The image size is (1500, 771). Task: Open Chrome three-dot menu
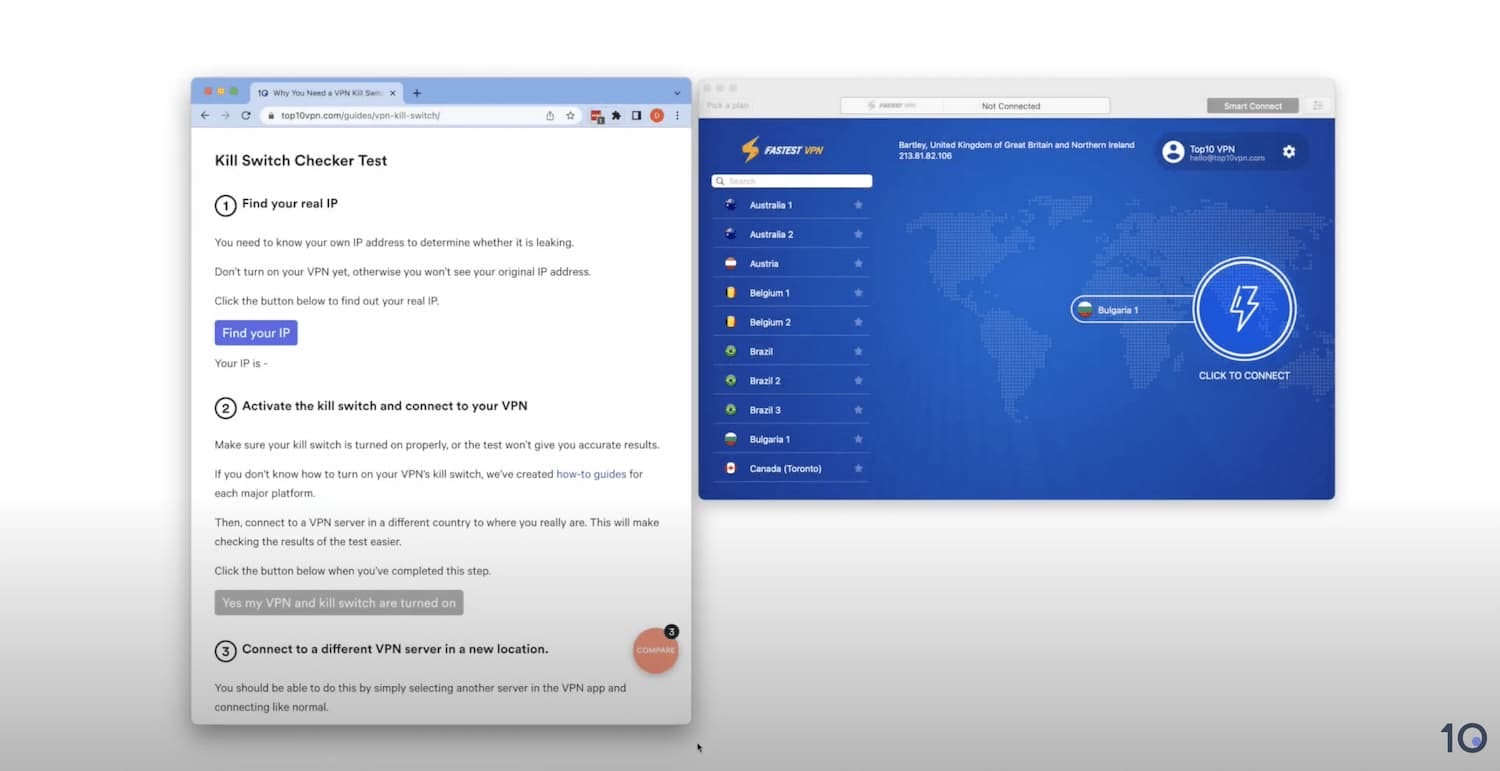pyautogui.click(x=677, y=116)
